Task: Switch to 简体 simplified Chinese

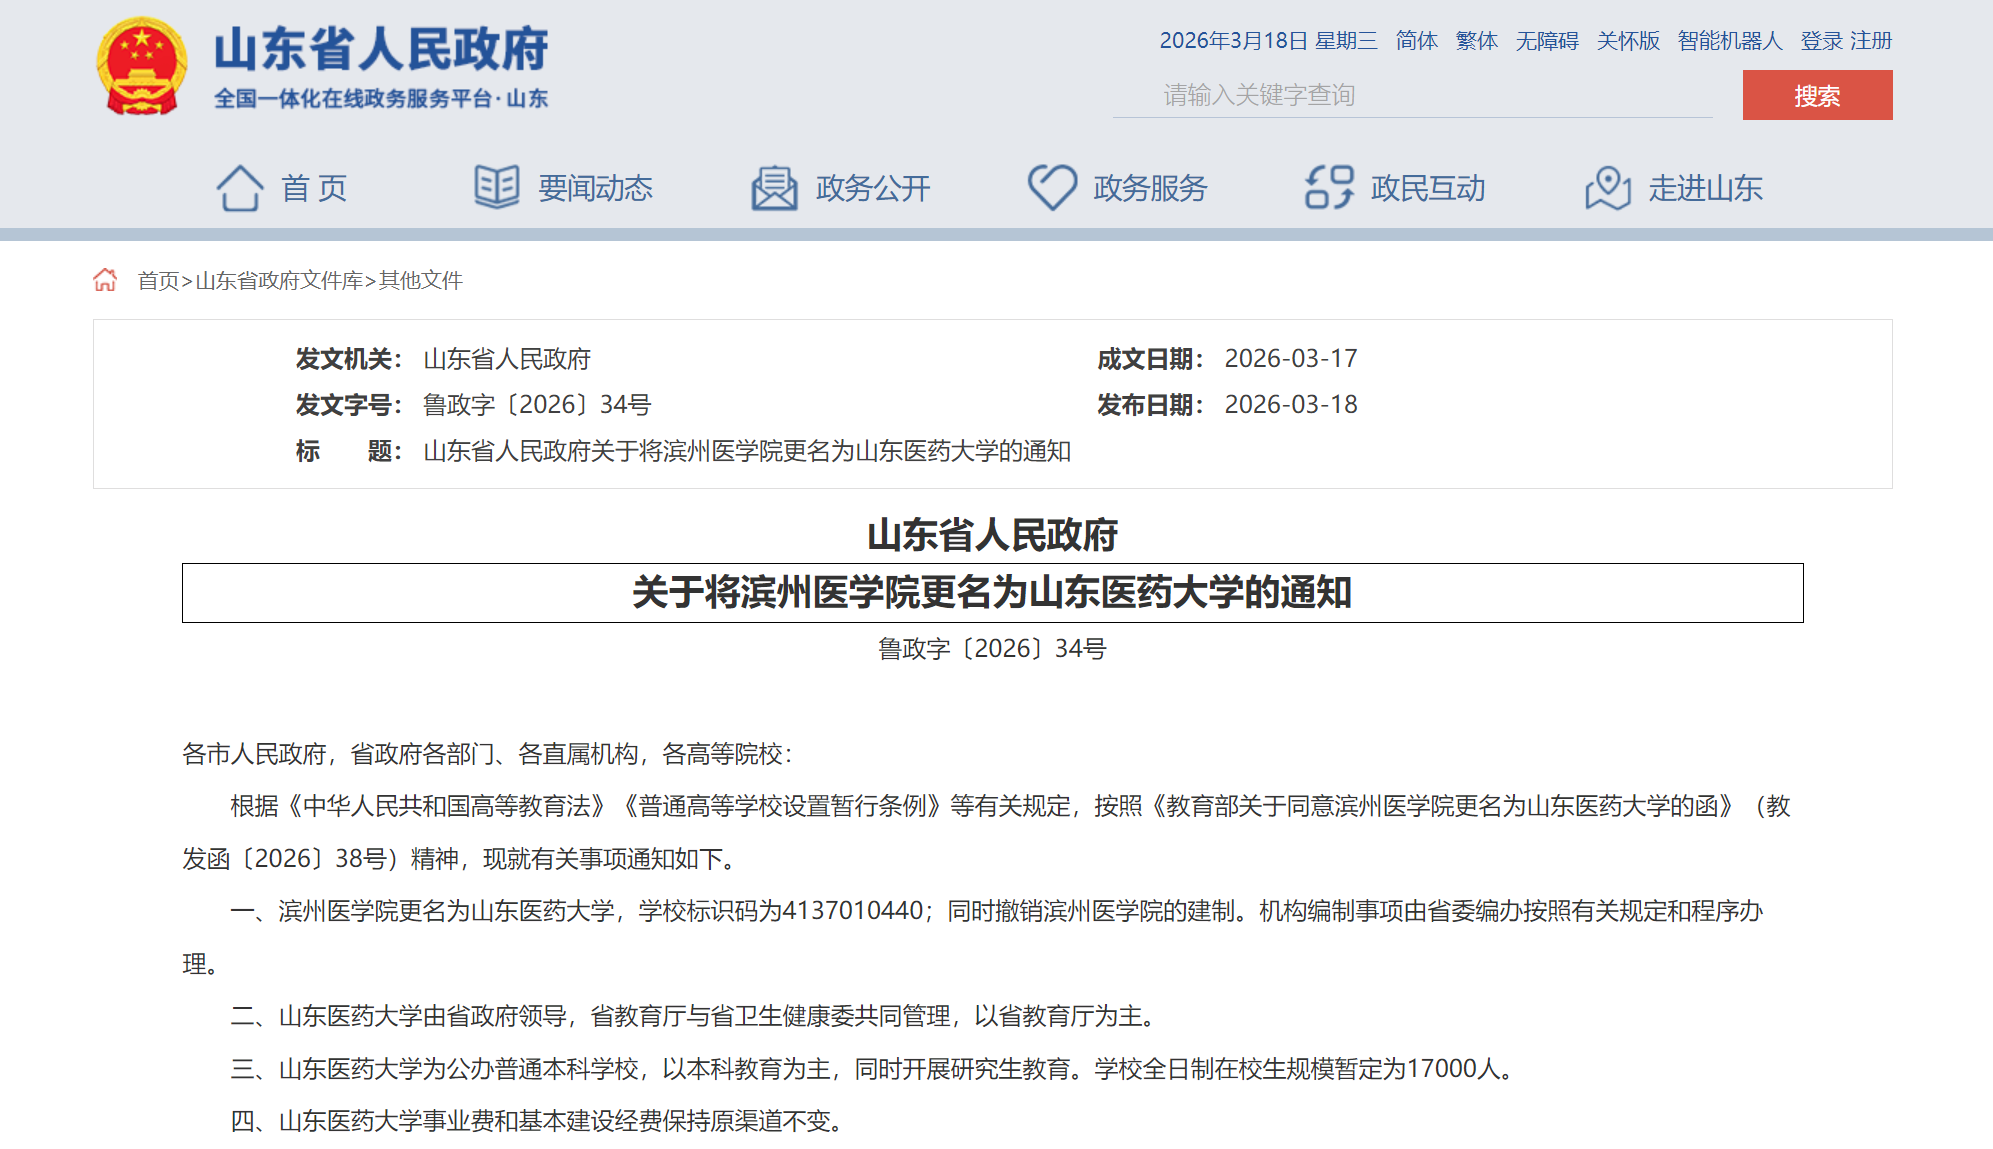Action: [1415, 41]
